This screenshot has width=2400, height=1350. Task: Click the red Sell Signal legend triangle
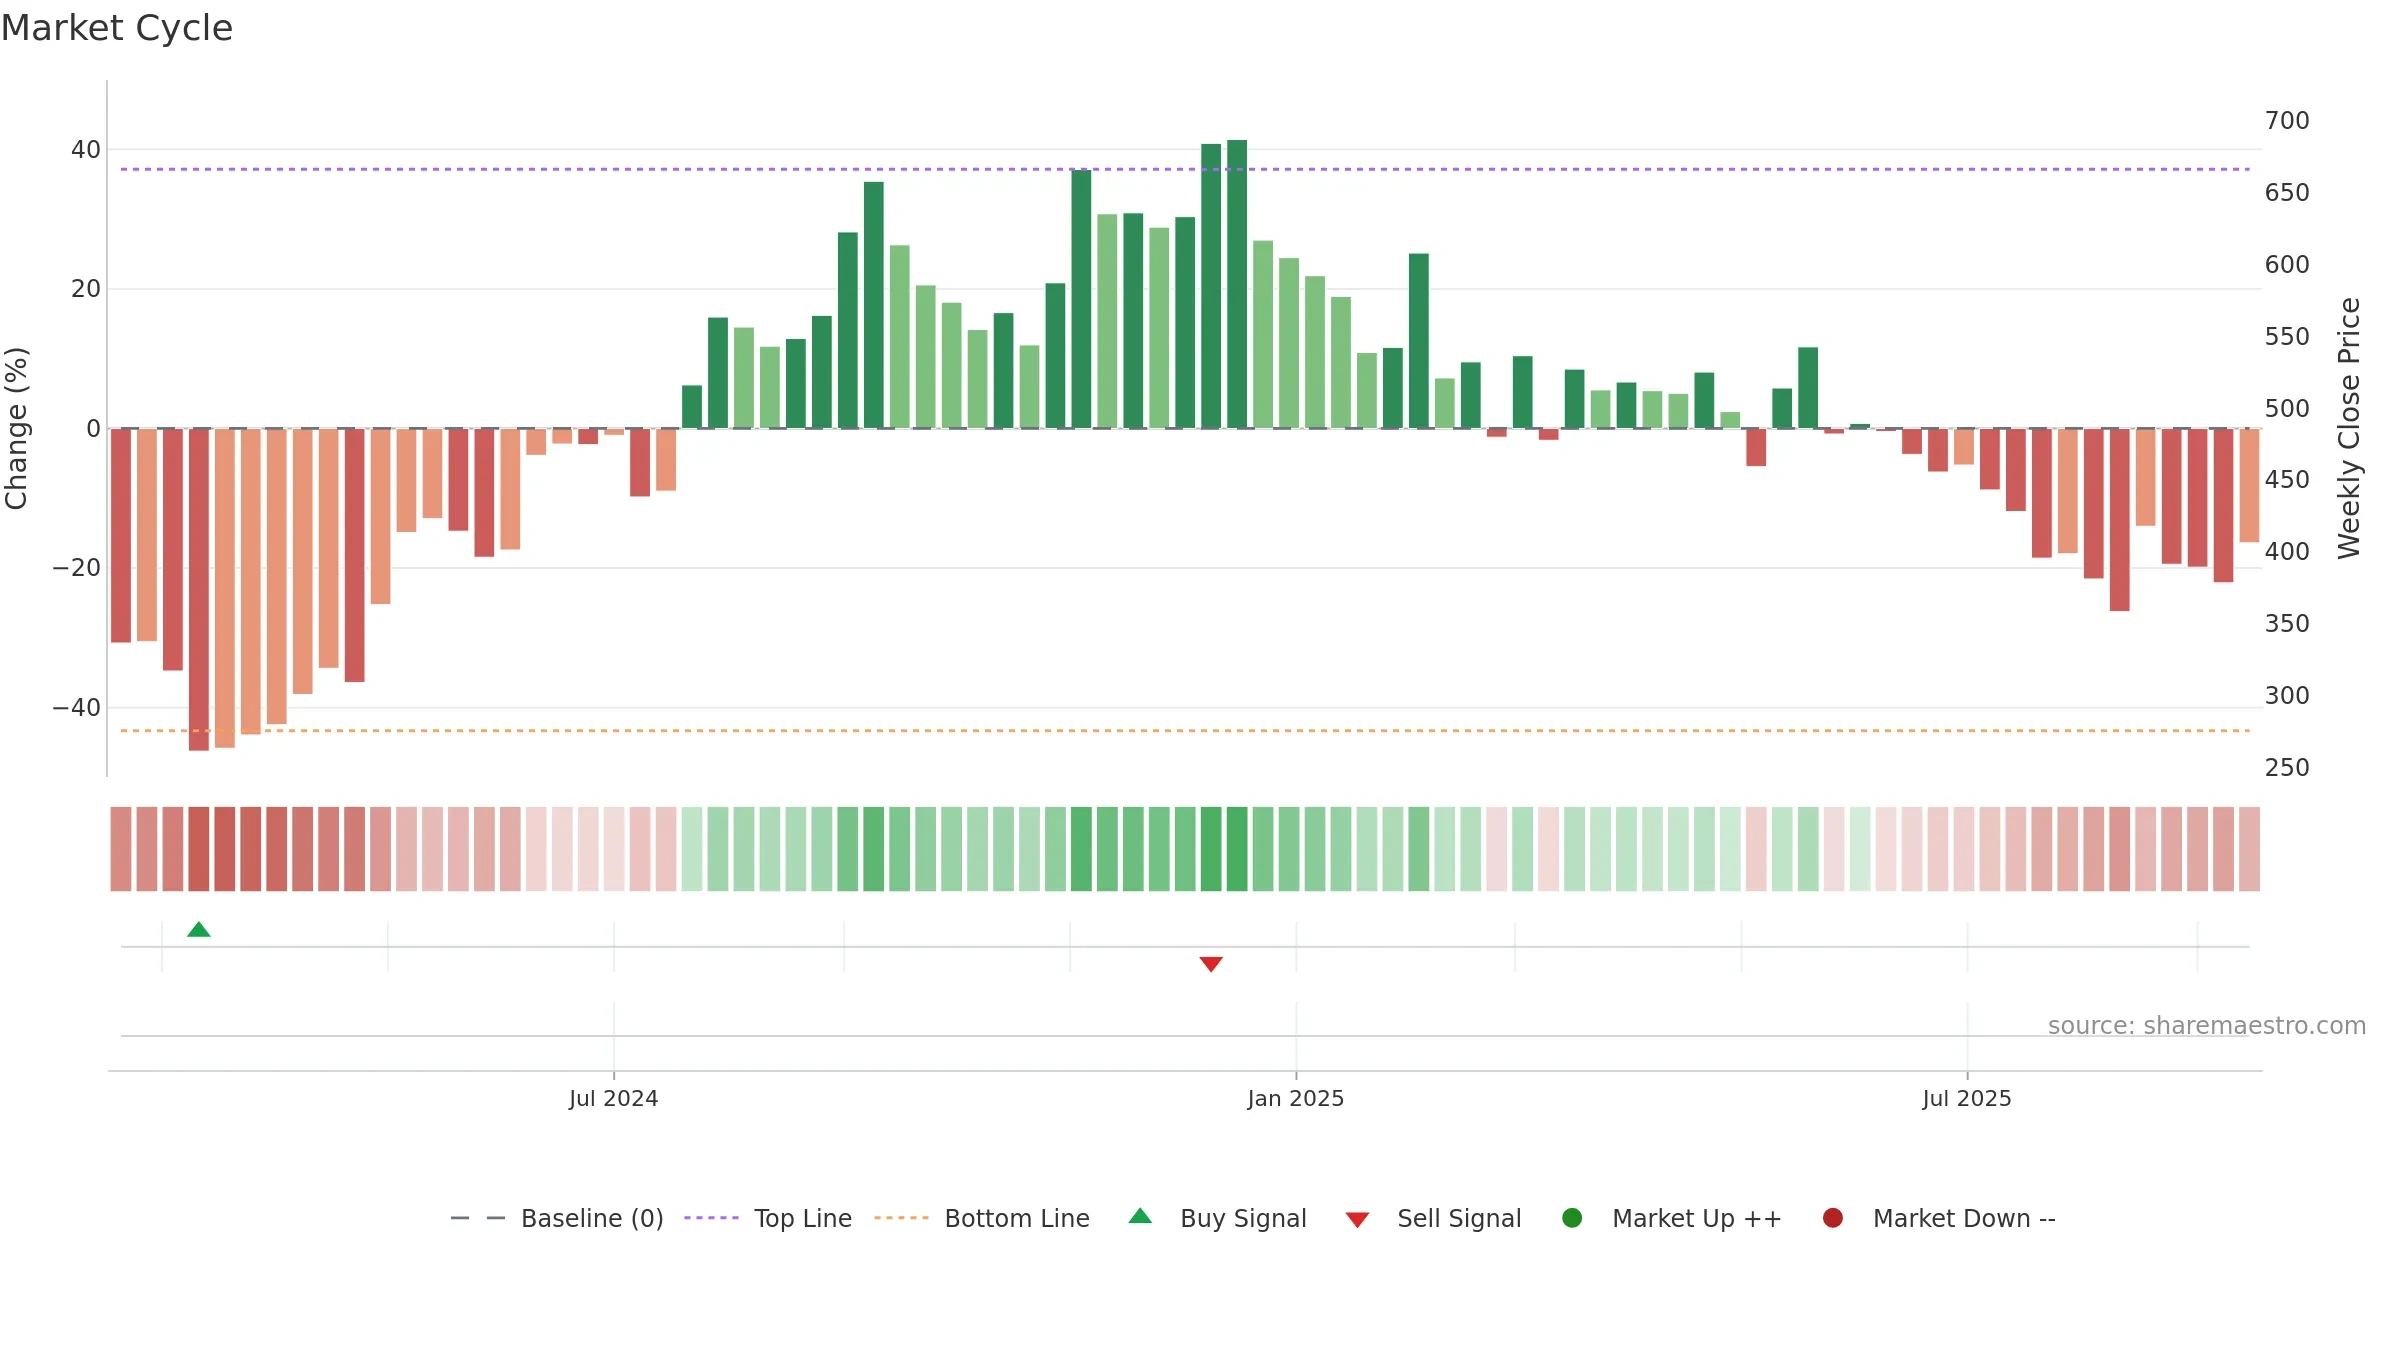click(x=1357, y=1220)
